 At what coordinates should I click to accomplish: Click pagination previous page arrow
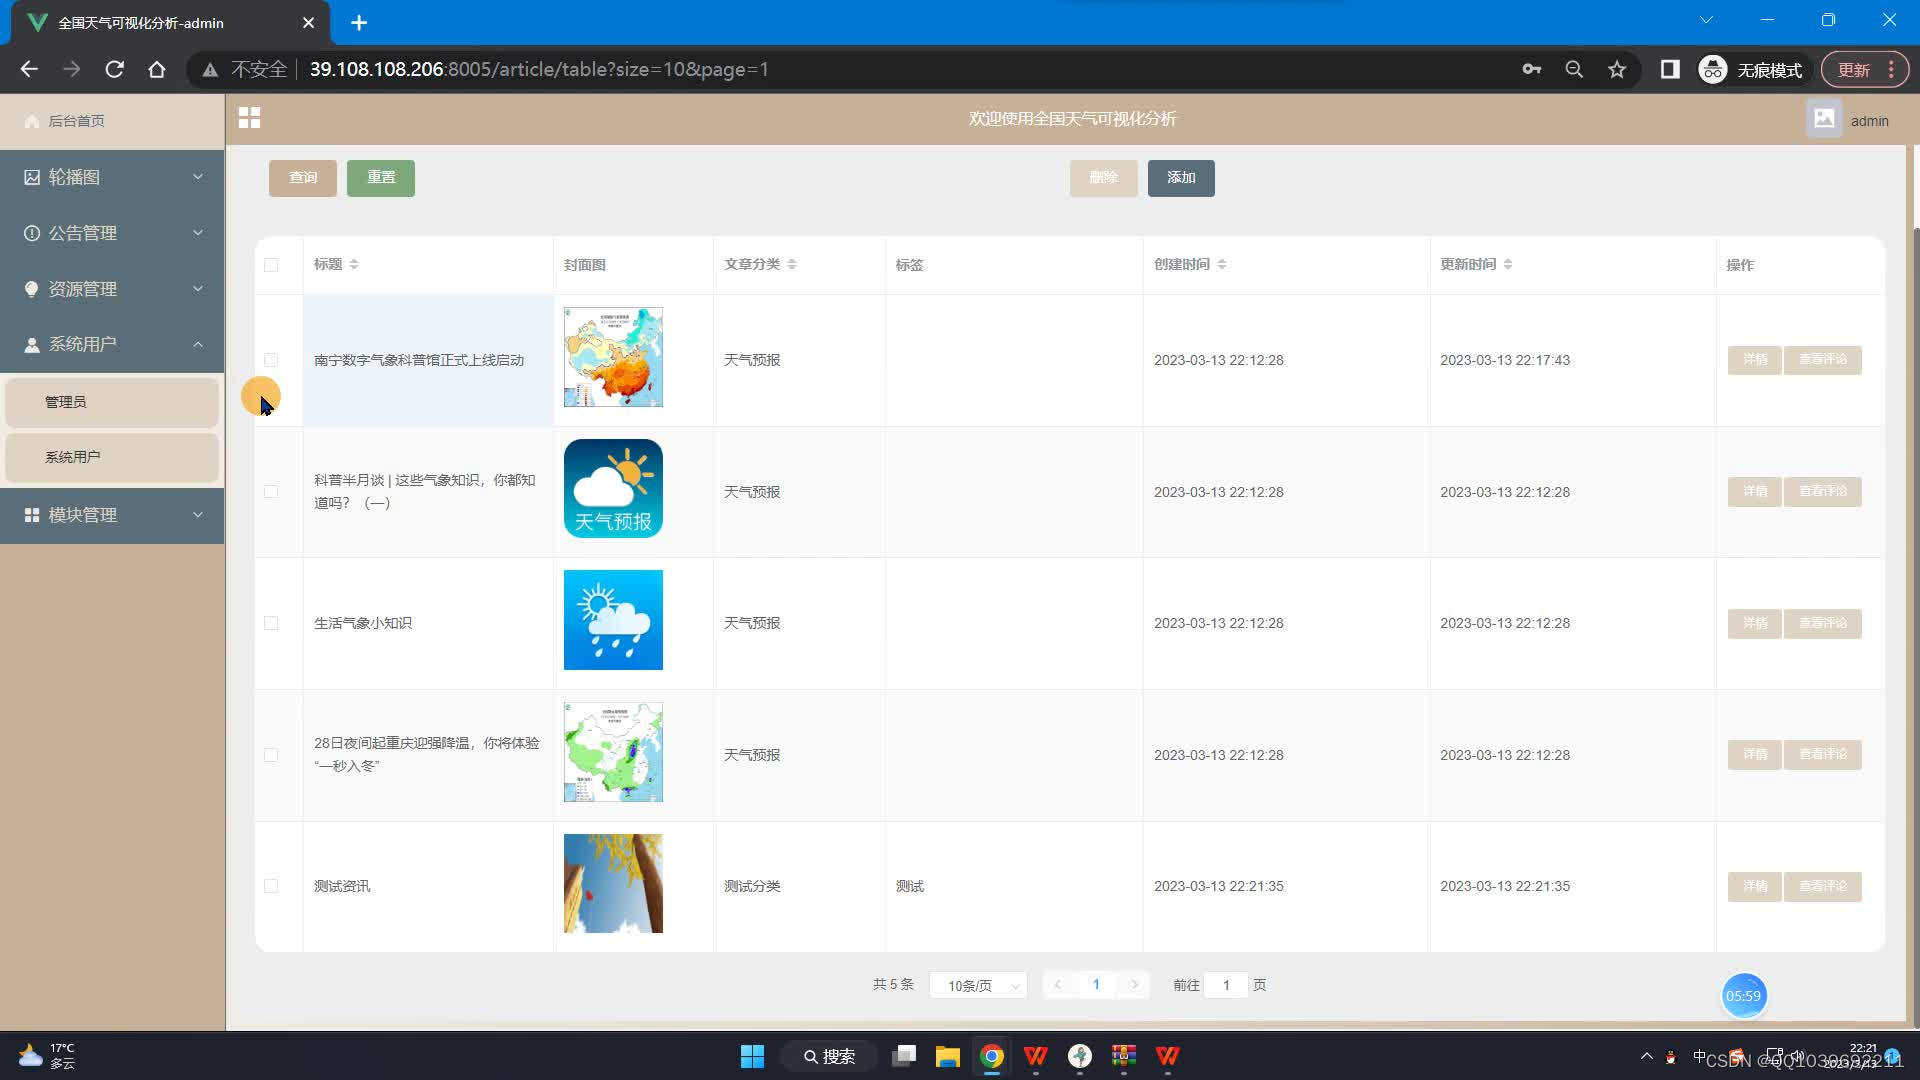pyautogui.click(x=1058, y=985)
